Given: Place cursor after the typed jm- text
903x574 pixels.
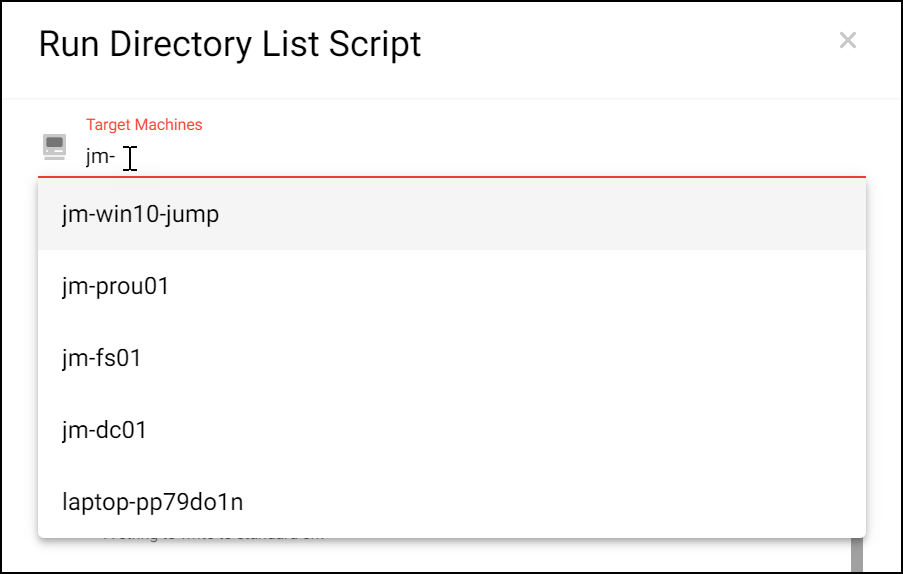Looking at the screenshot, I should click(116, 156).
